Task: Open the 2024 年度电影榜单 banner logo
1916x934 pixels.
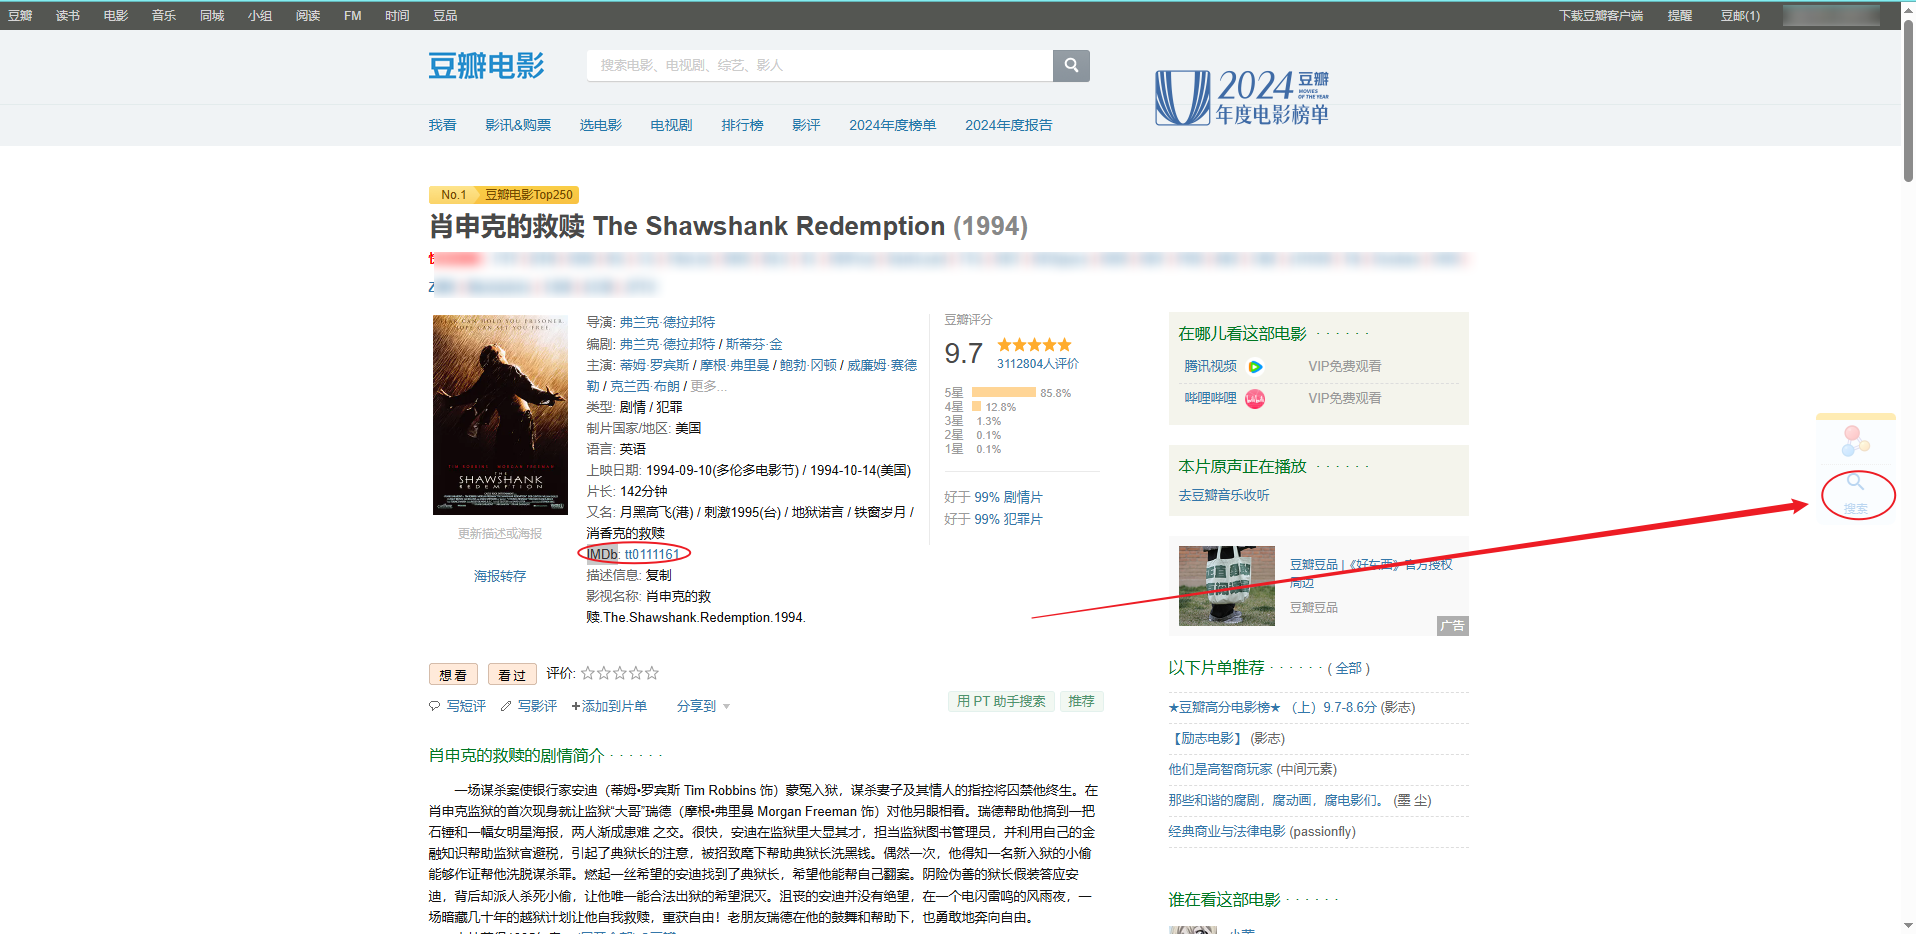Action: [x=1242, y=97]
